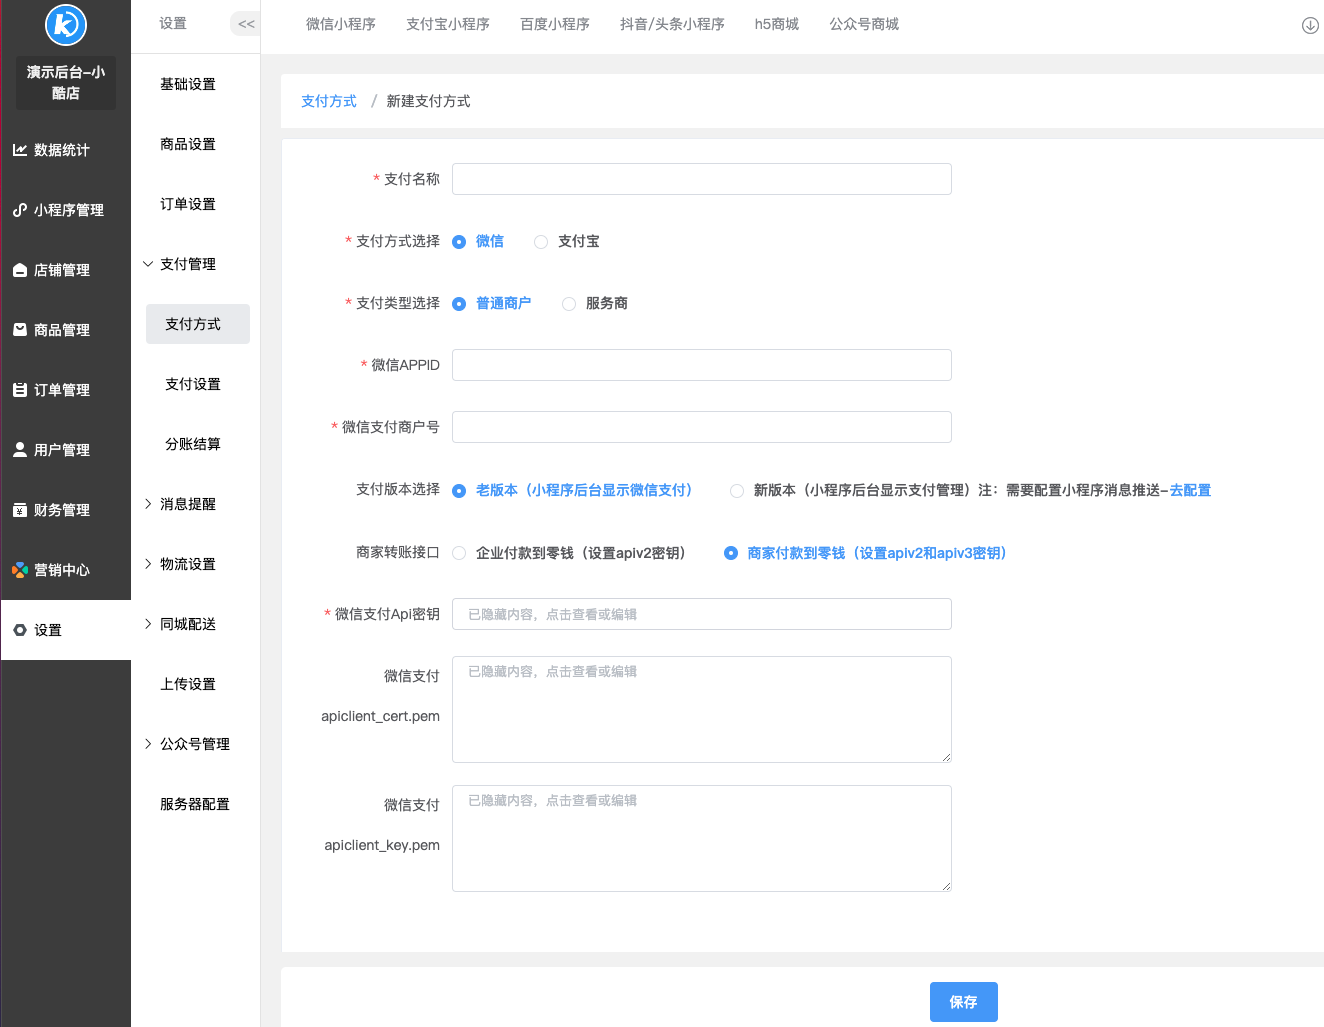This screenshot has width=1324, height=1027.
Task: Click the 设置 panel header title
Action: click(x=173, y=23)
